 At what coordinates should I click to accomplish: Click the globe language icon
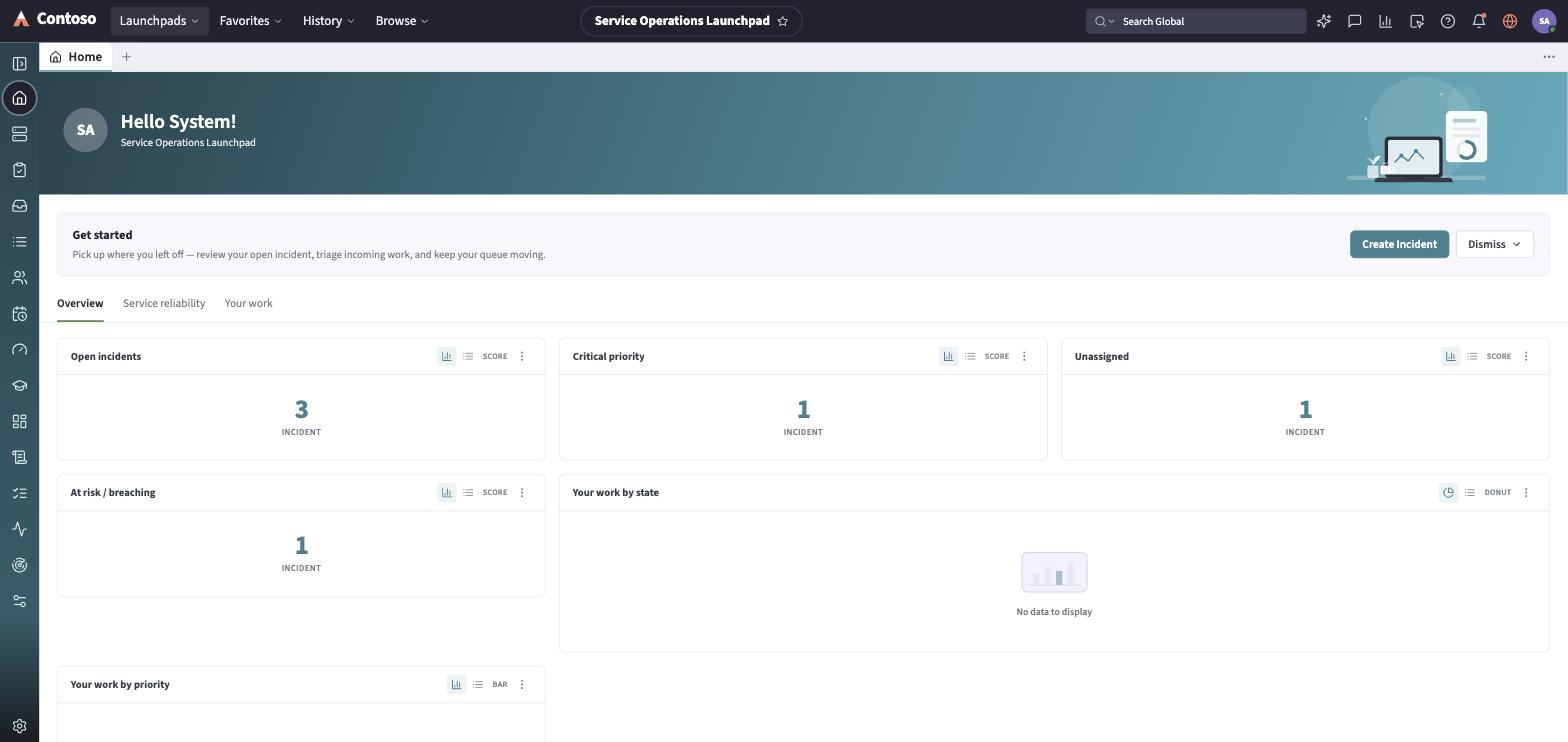(x=1510, y=21)
